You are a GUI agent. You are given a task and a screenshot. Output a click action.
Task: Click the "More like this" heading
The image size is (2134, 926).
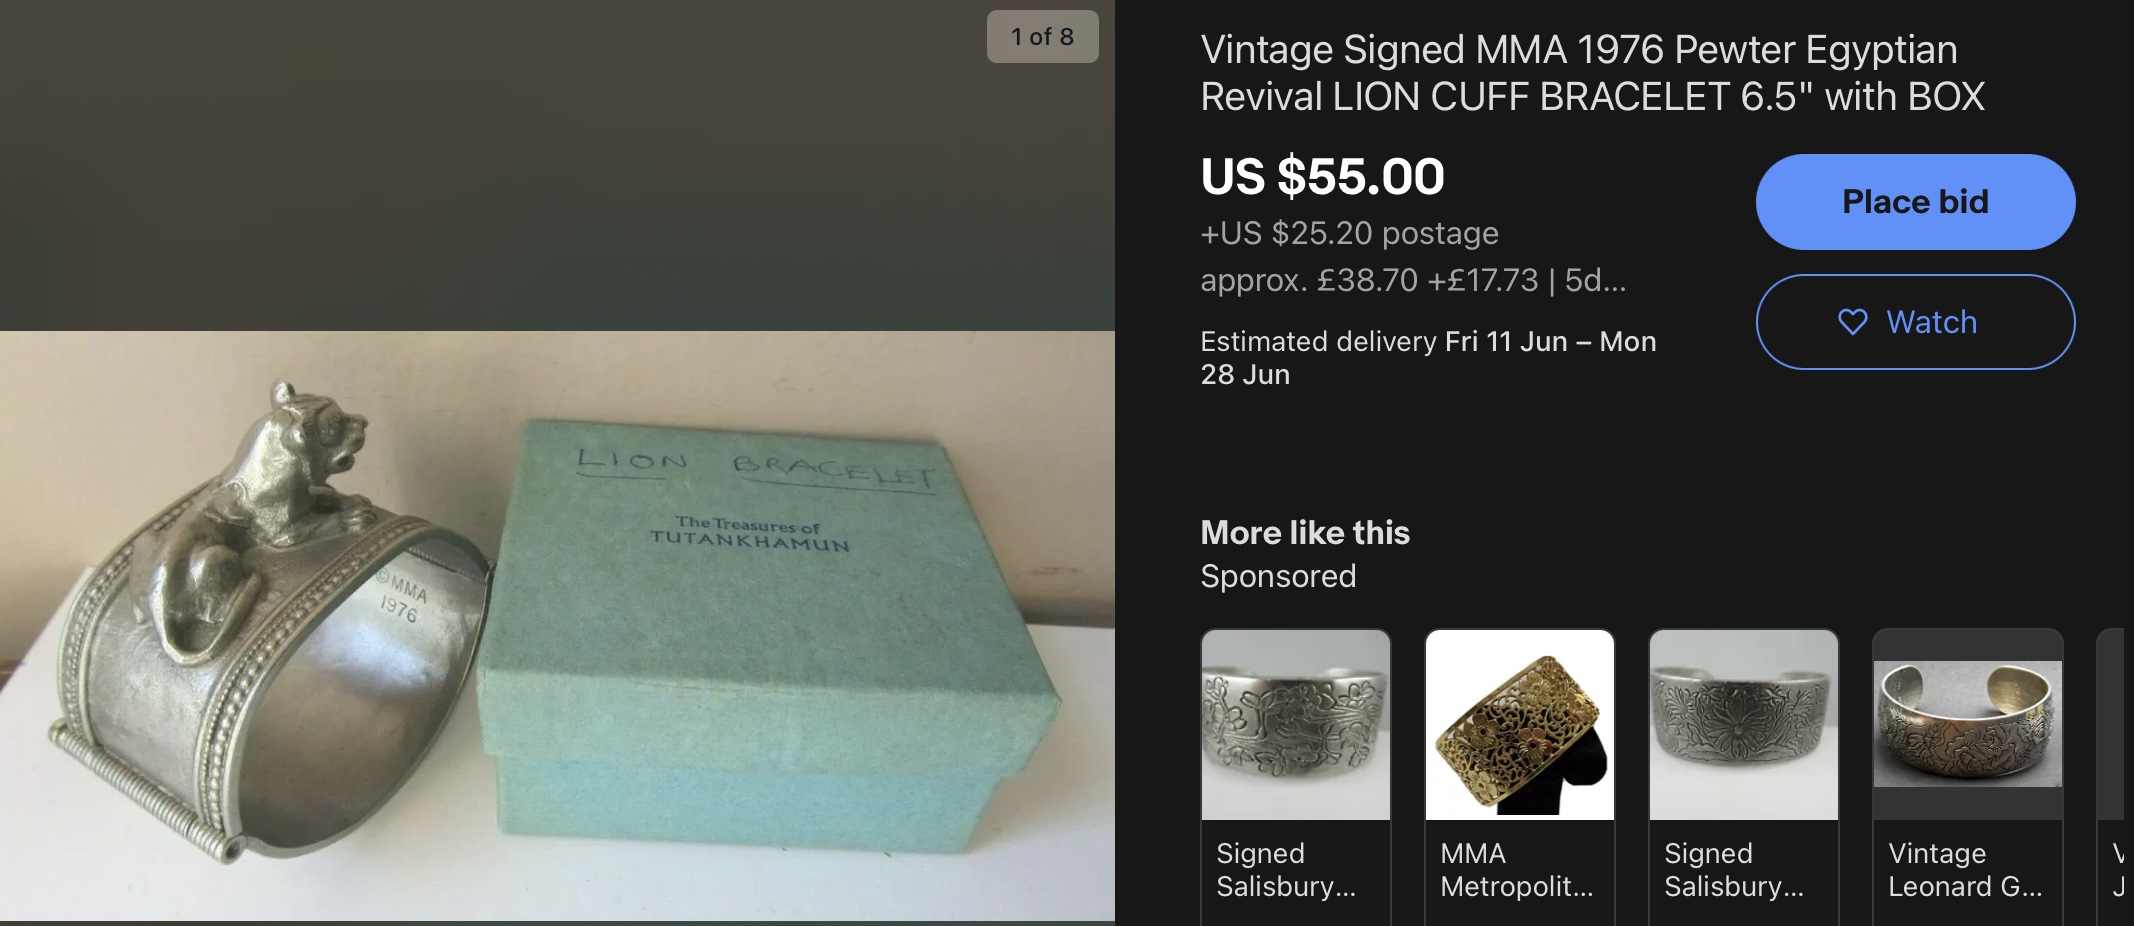point(1305,533)
